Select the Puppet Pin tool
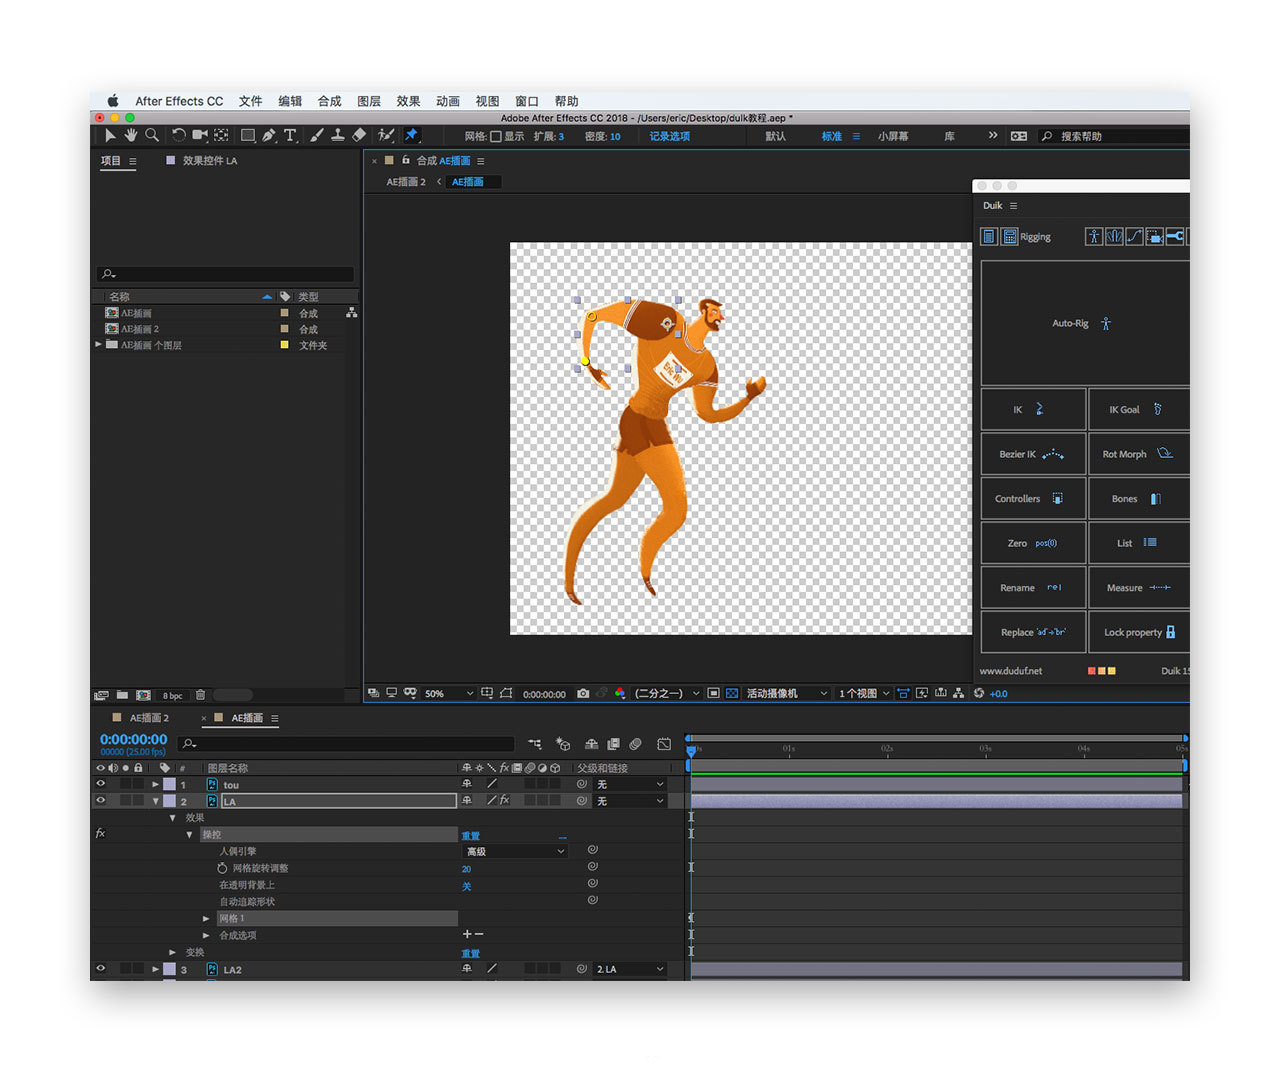Image resolution: width=1280 pixels, height=1074 pixels. 411,135
